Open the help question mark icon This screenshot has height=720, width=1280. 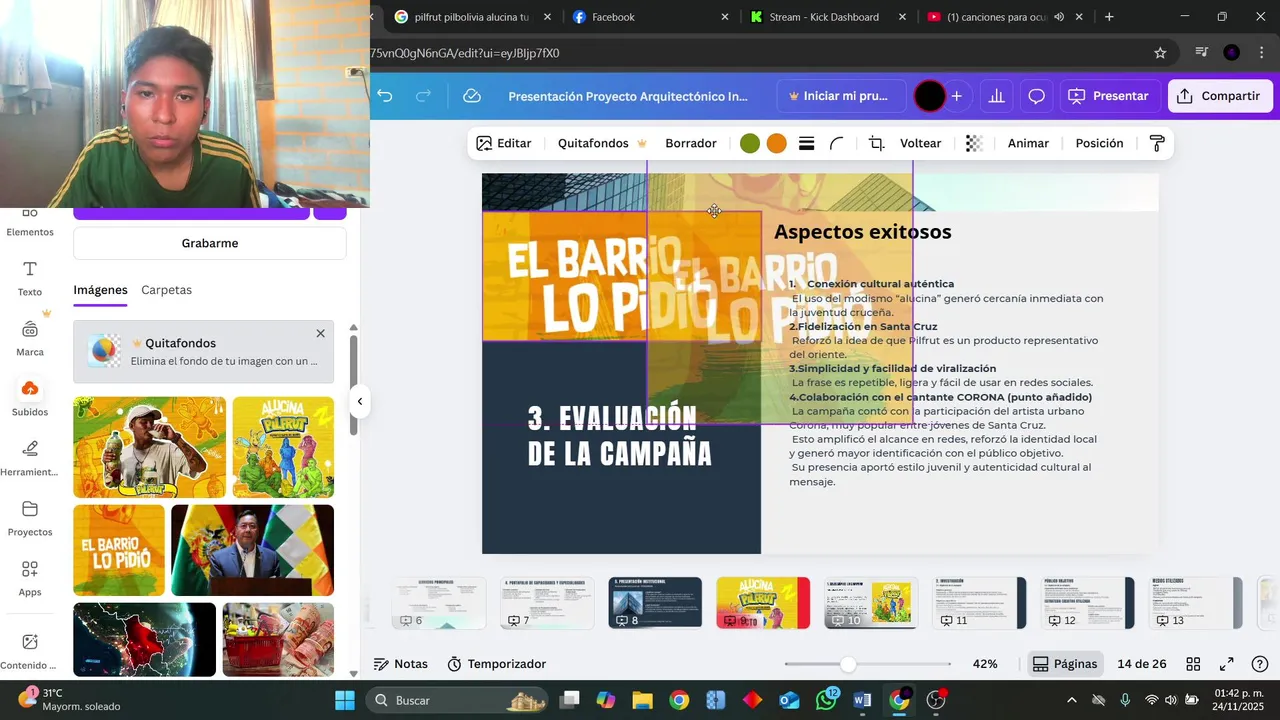point(1260,664)
